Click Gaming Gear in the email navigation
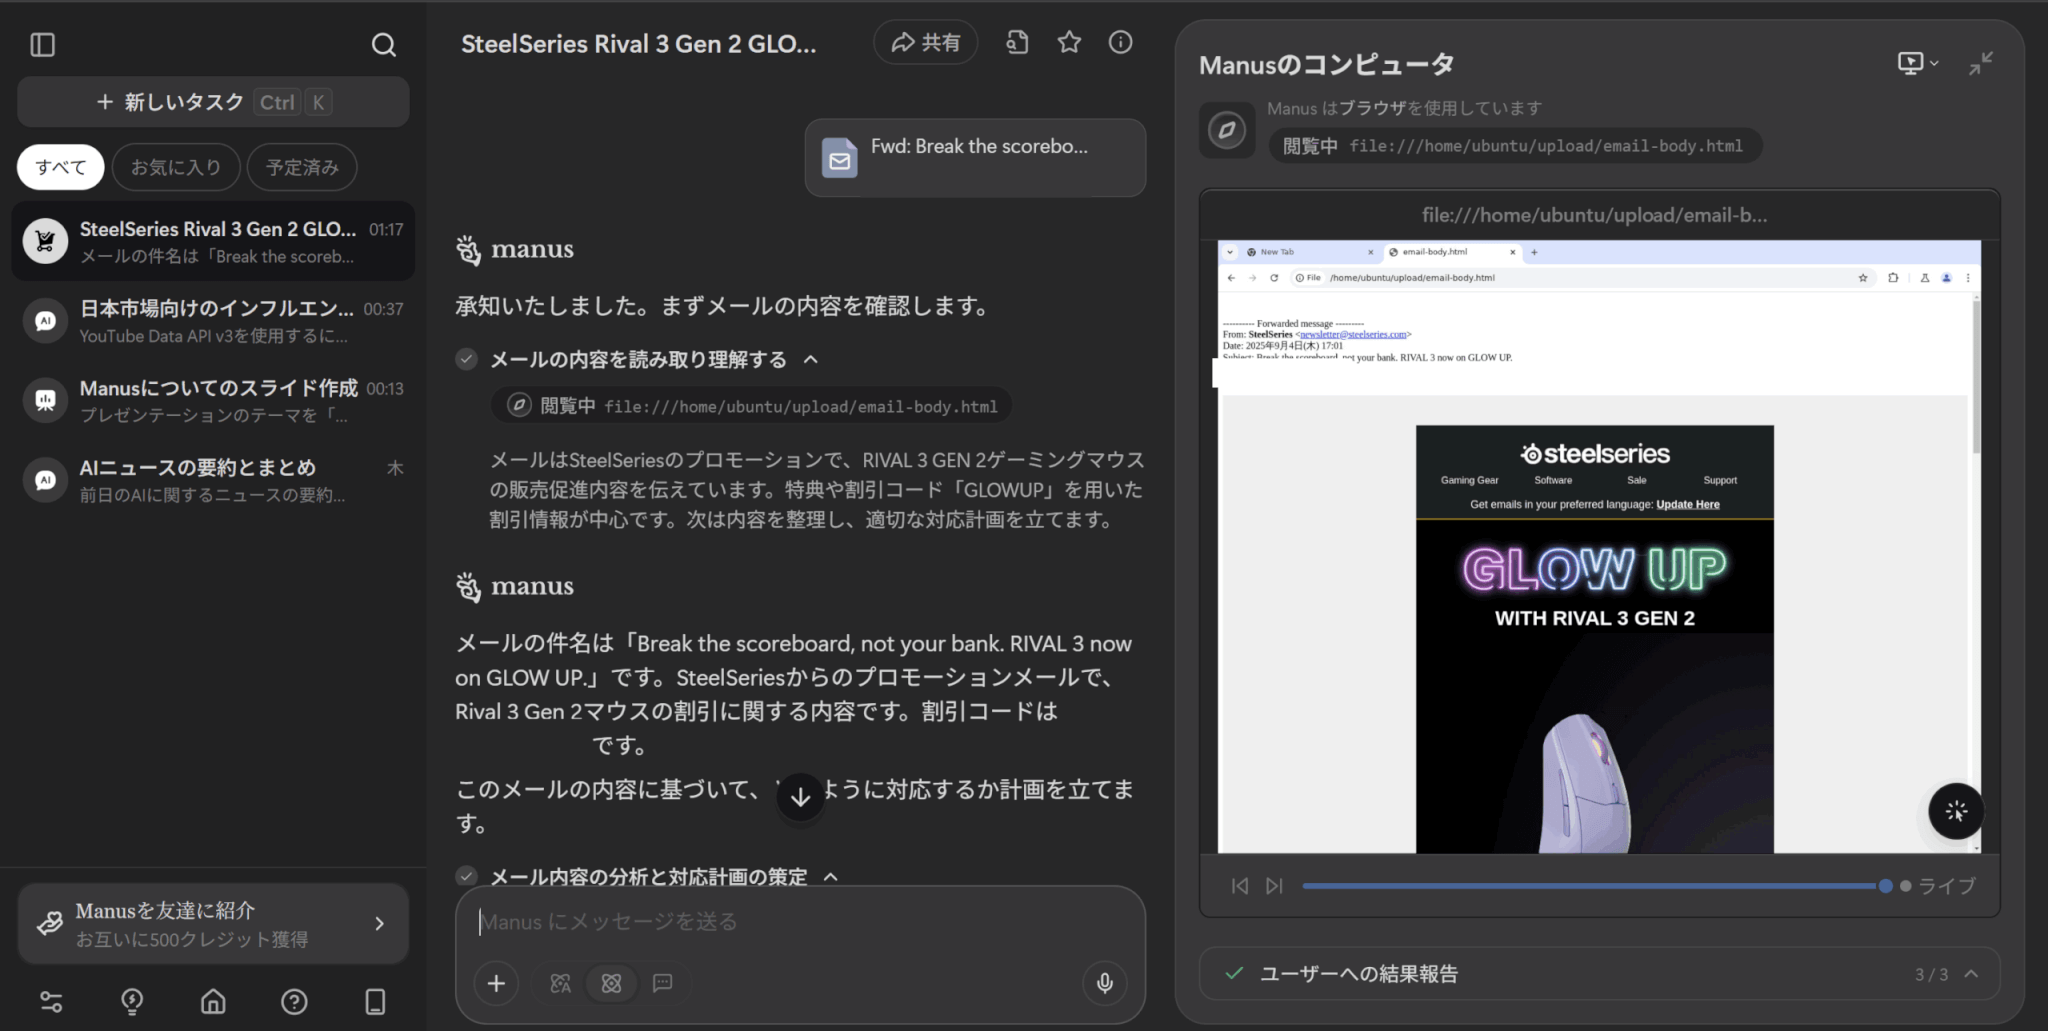Image resolution: width=2048 pixels, height=1031 pixels. pyautogui.click(x=1469, y=480)
